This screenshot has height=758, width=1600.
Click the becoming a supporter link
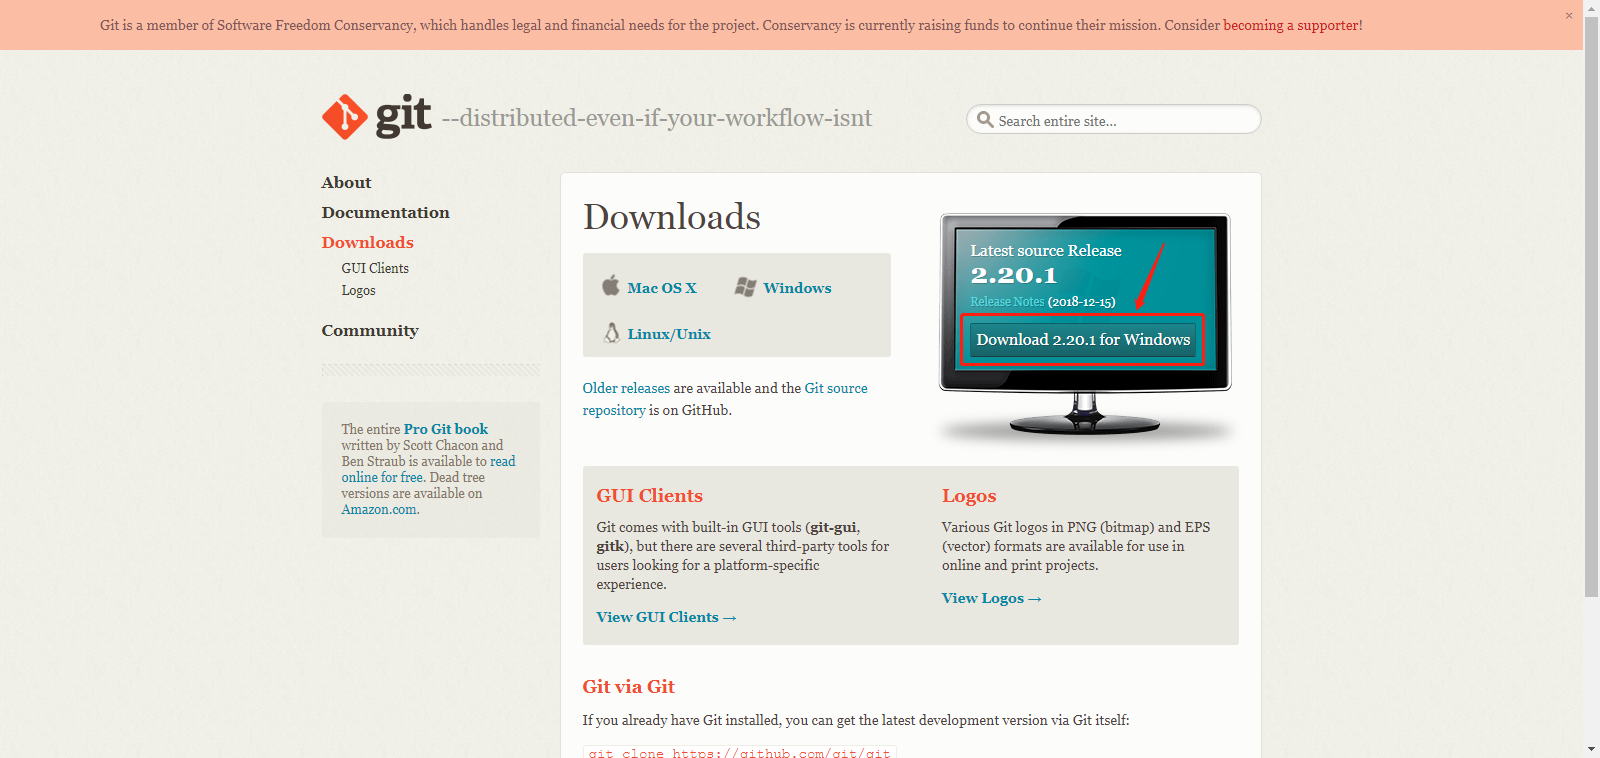click(1291, 25)
